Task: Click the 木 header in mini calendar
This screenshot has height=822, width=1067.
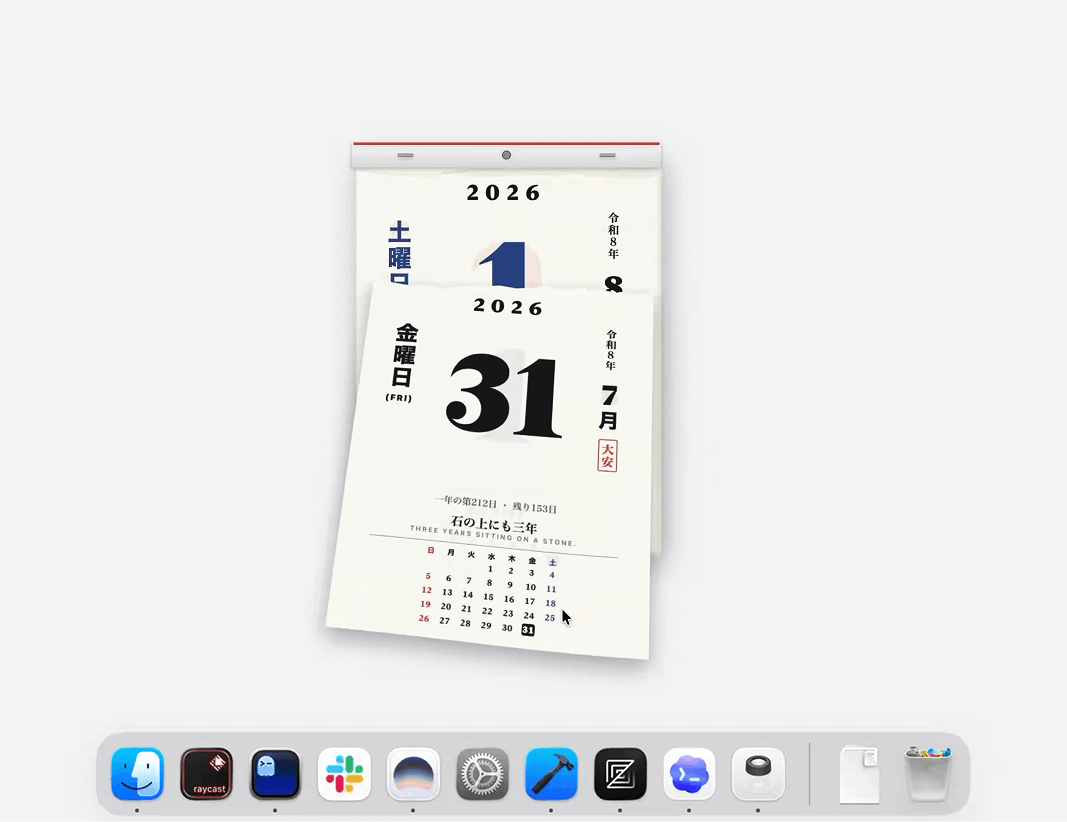Action: 512,559
